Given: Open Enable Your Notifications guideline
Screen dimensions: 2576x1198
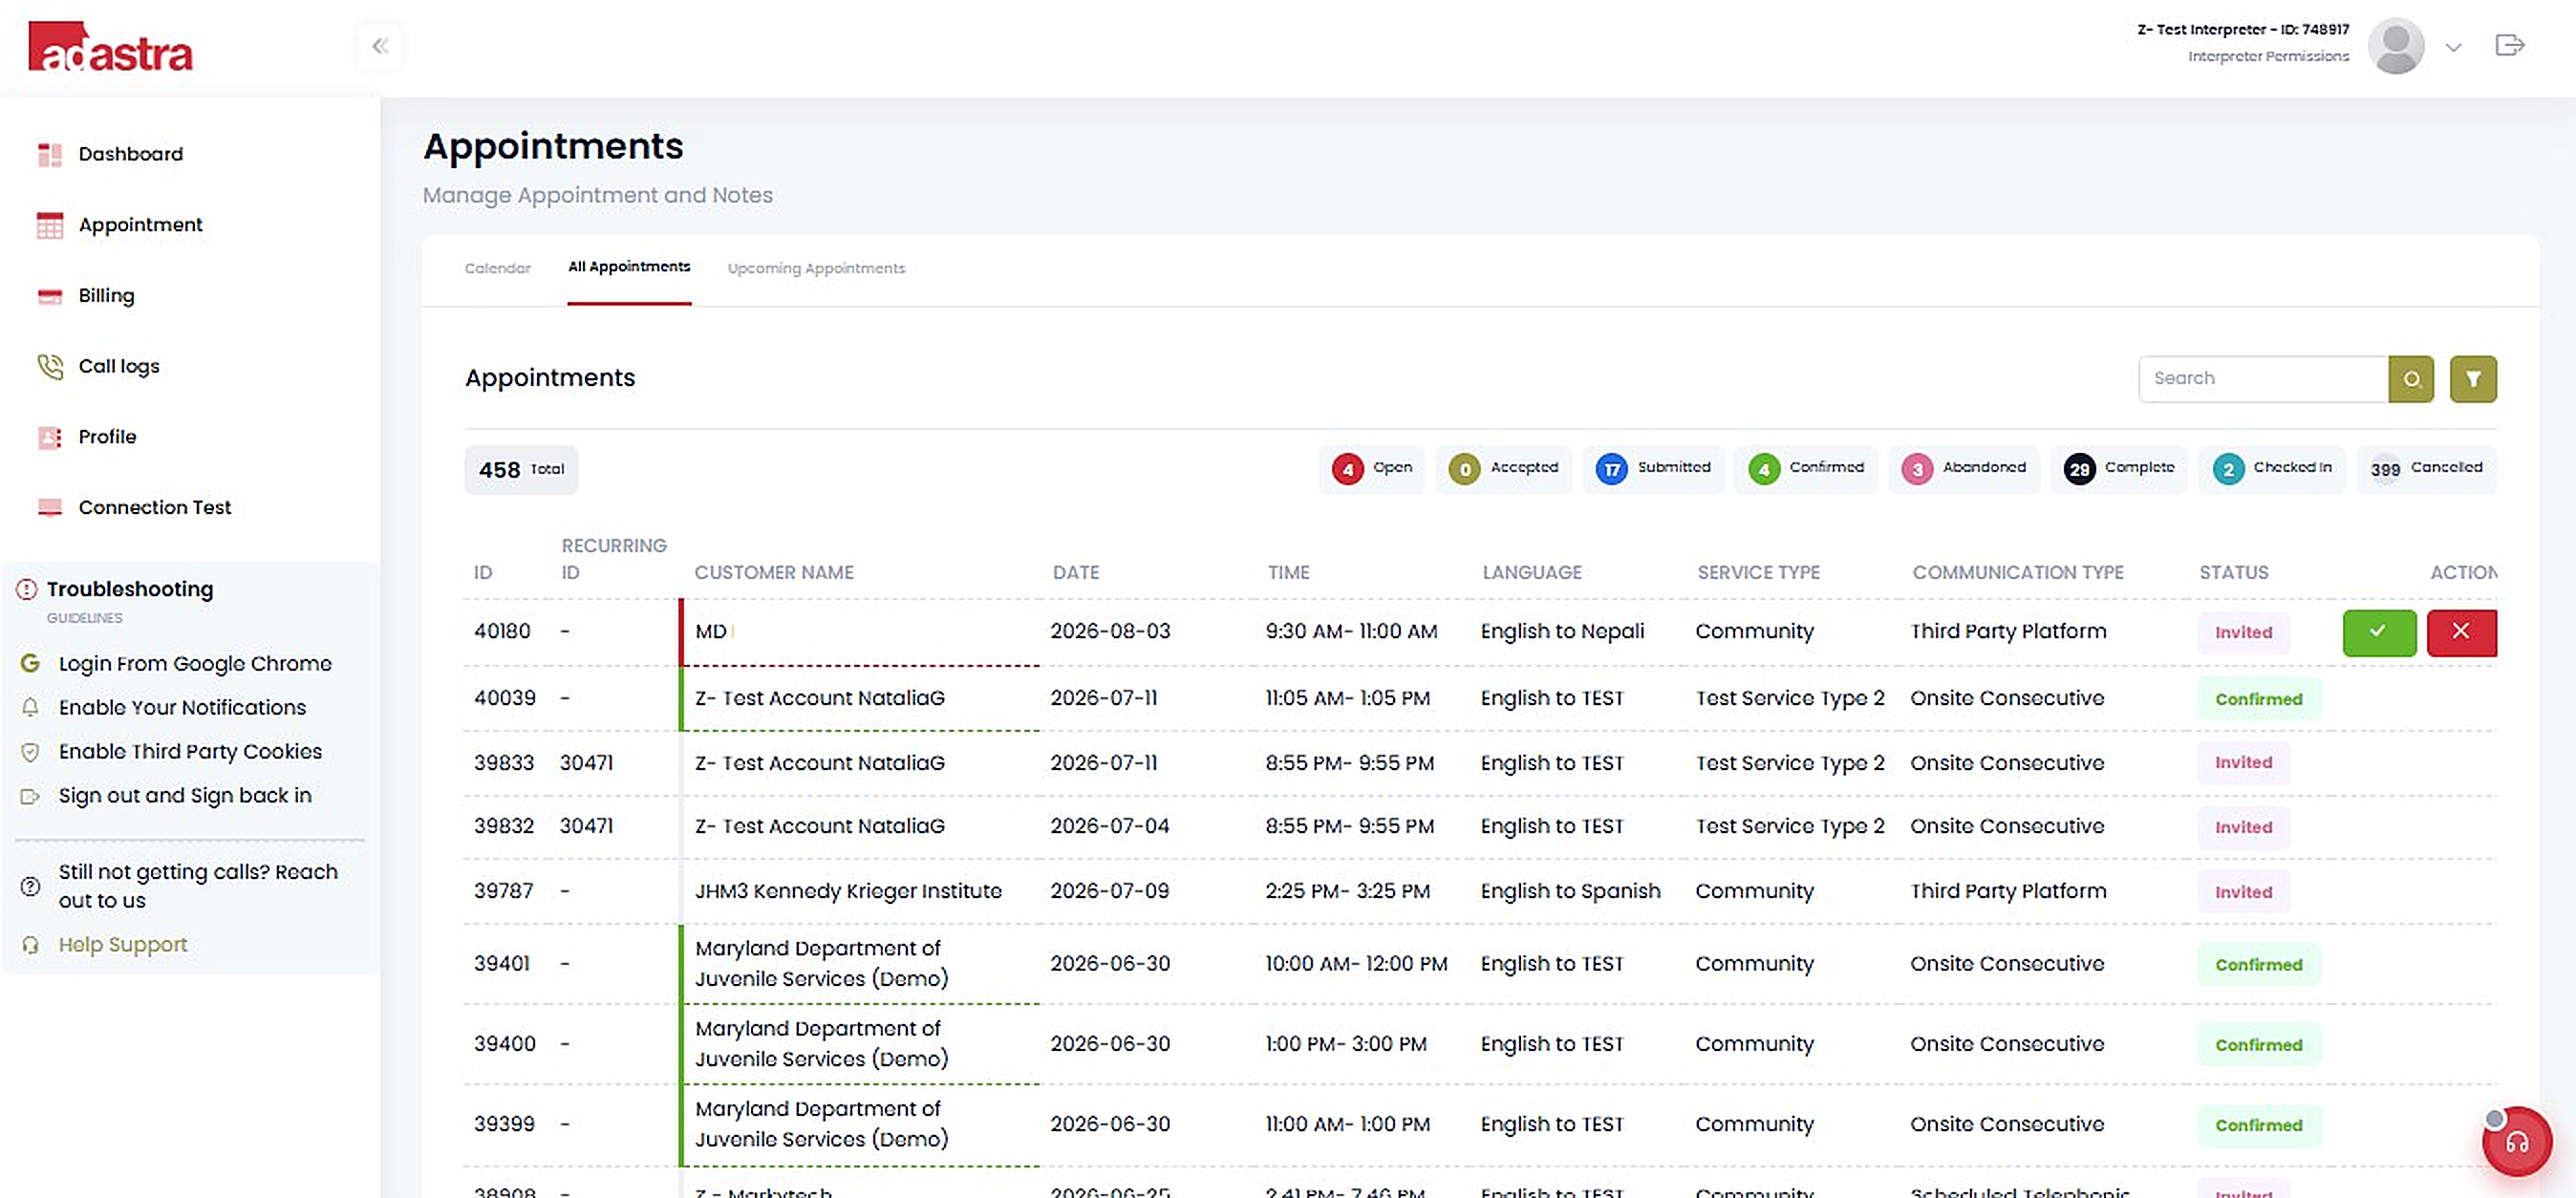Looking at the screenshot, I should click(x=182, y=708).
